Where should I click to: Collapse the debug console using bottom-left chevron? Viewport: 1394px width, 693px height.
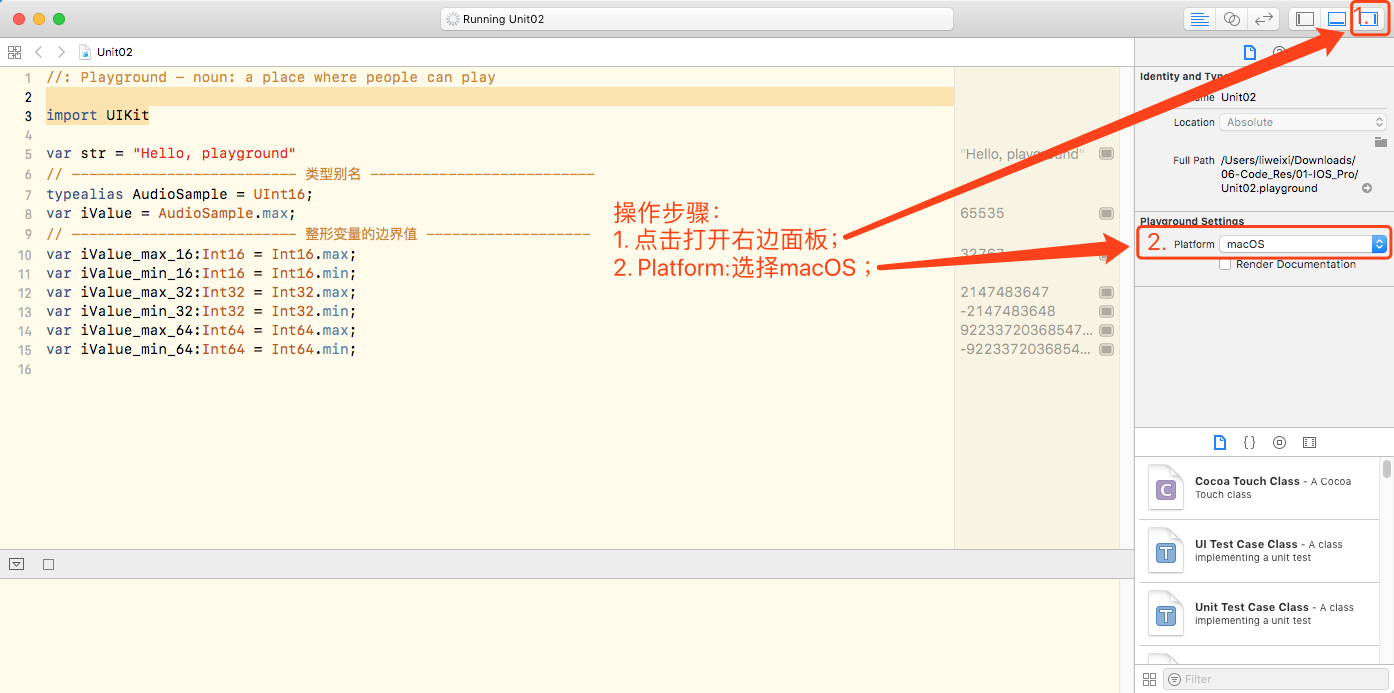(x=16, y=563)
